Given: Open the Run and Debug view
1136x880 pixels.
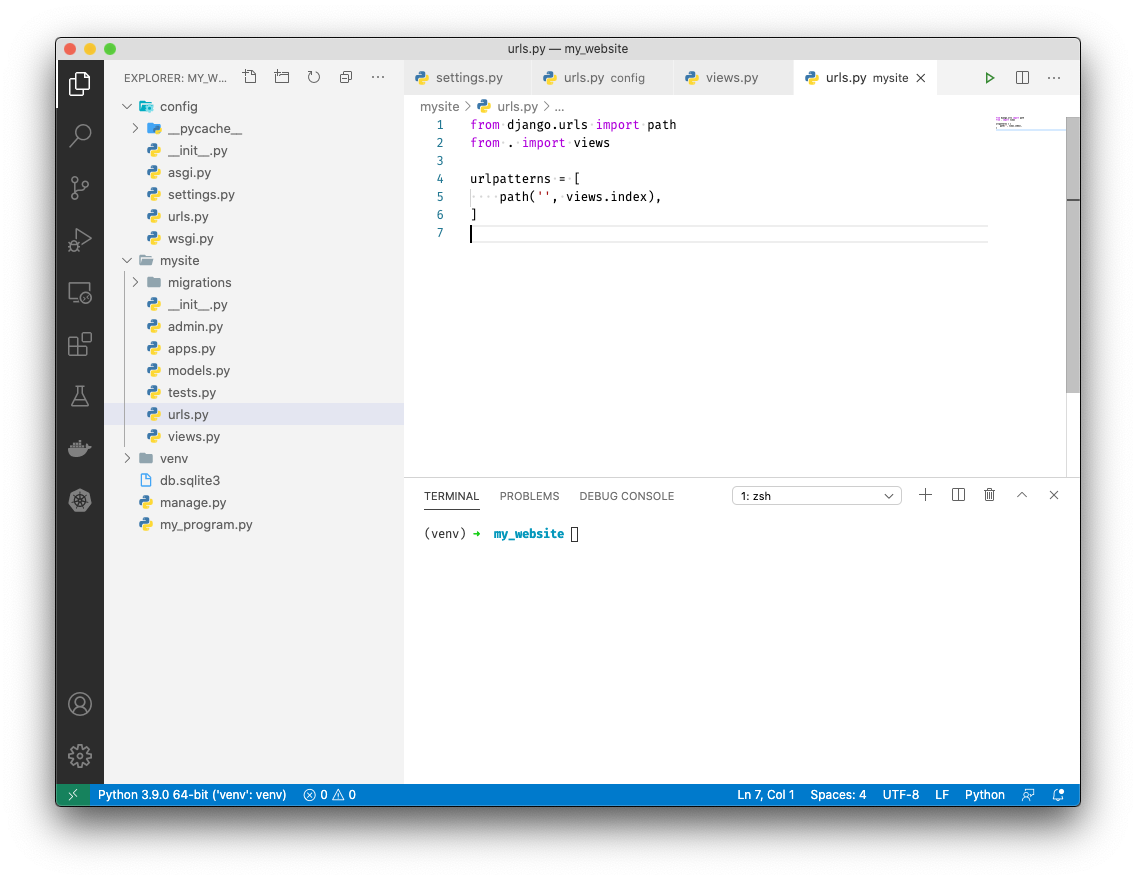Looking at the screenshot, I should tap(80, 240).
